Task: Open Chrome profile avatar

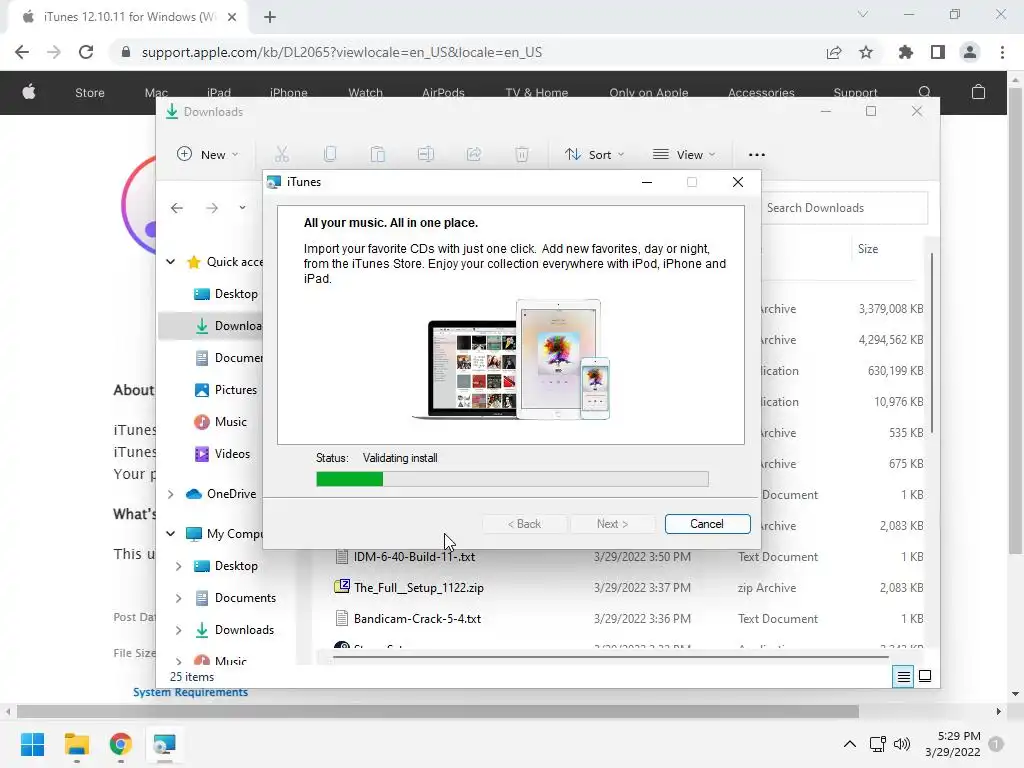Action: [969, 52]
